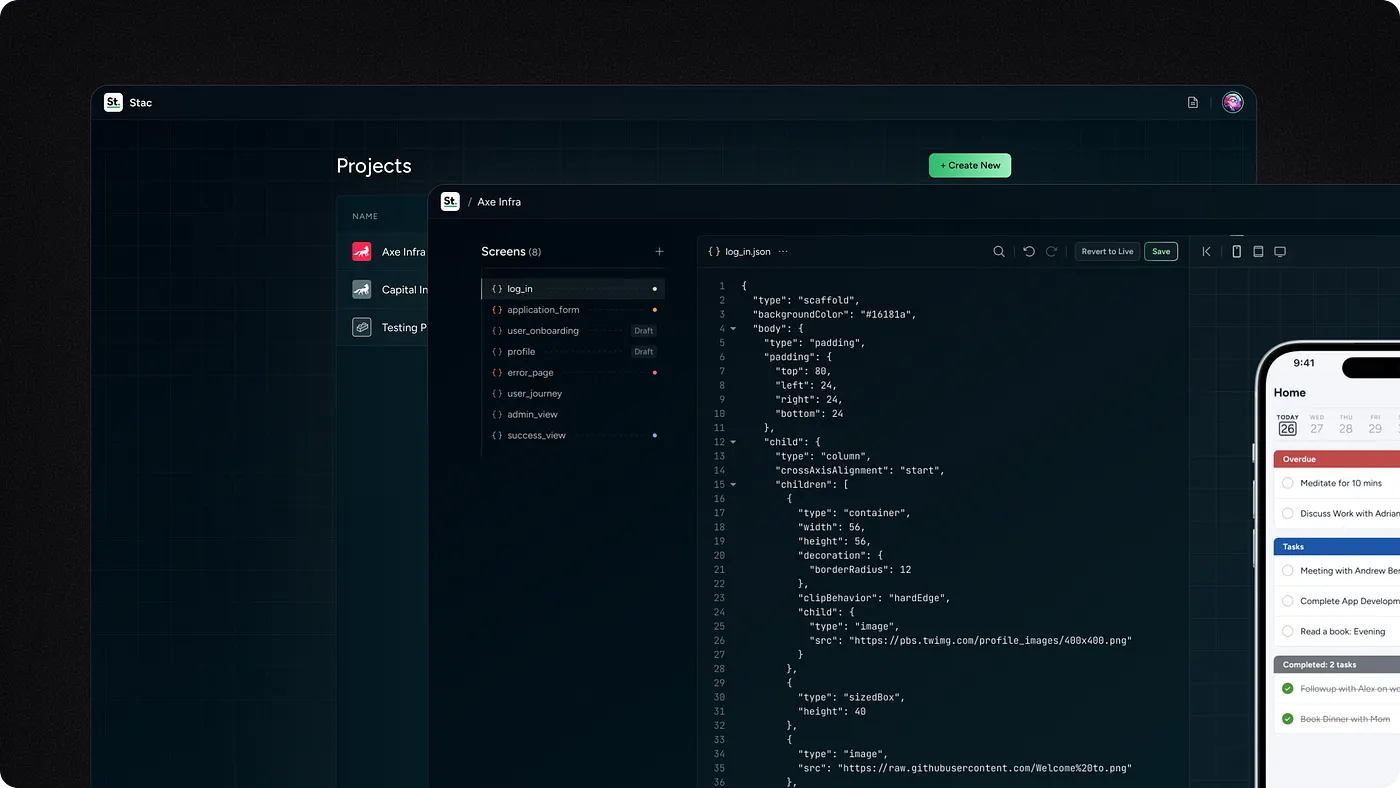Open the Axe Infra breadcrumb
This screenshot has height=788, width=1400.
coord(499,201)
